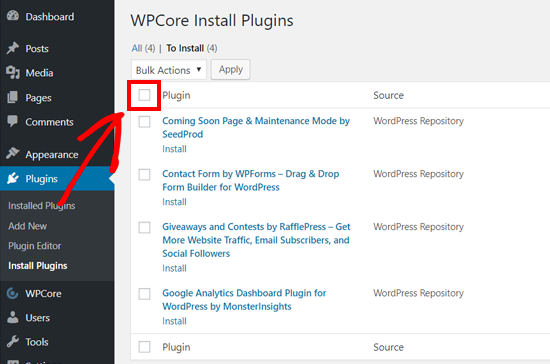The width and height of the screenshot is (550, 364).
Task: Check the Coming Soon Page plugin checkbox
Action: (144, 122)
